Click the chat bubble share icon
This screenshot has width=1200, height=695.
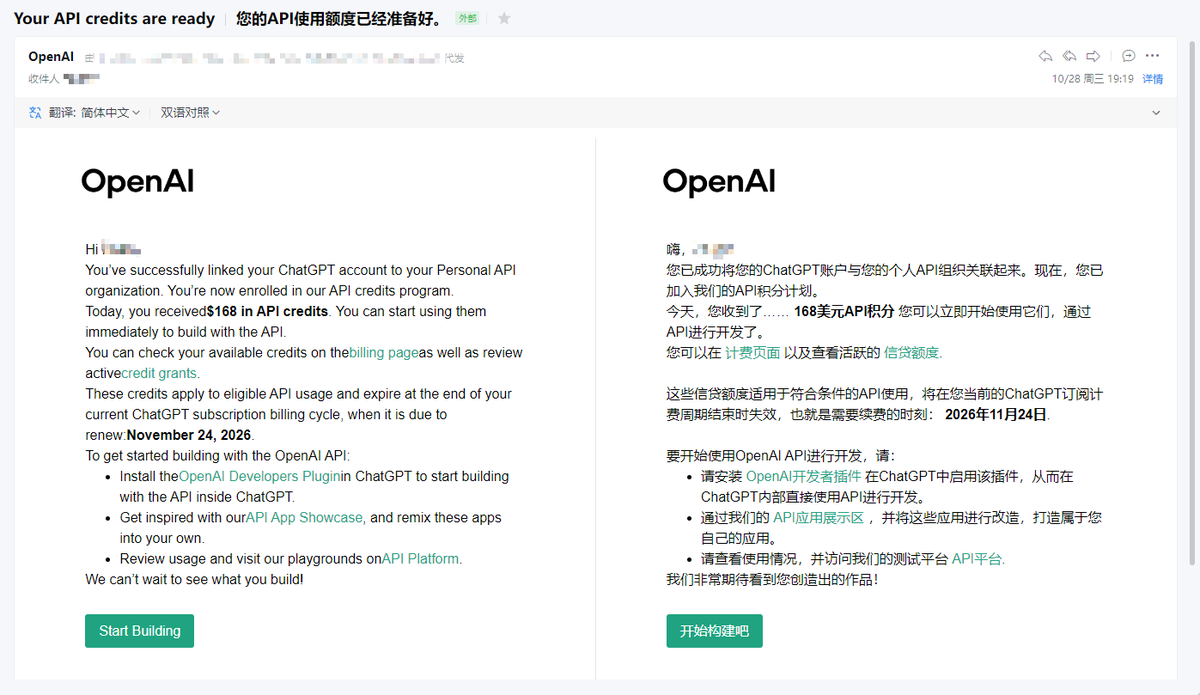(x=1128, y=56)
